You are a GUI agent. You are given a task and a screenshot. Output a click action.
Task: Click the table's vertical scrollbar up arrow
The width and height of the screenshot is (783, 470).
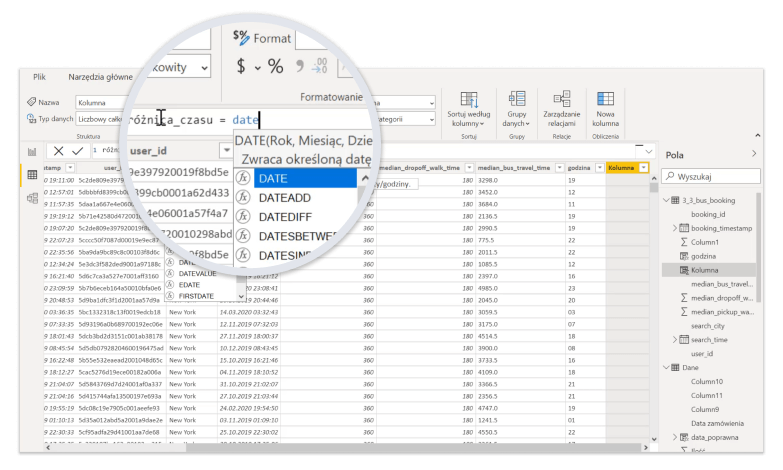click(654, 178)
